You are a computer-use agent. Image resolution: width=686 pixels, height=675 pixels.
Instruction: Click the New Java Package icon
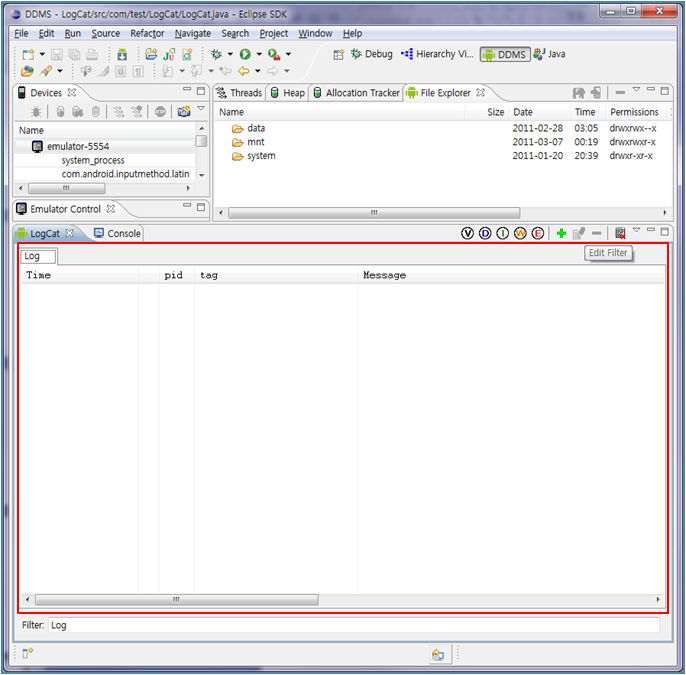click(151, 54)
